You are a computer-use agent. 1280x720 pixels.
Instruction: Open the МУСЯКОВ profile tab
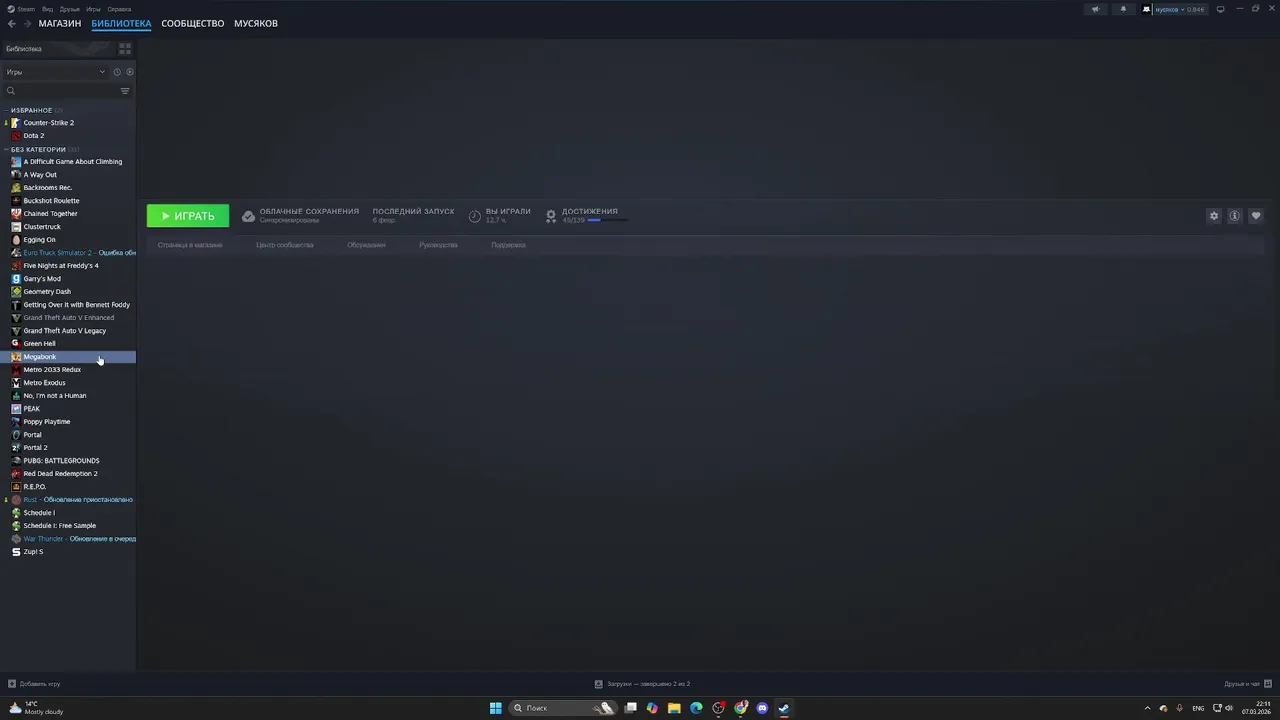point(256,23)
